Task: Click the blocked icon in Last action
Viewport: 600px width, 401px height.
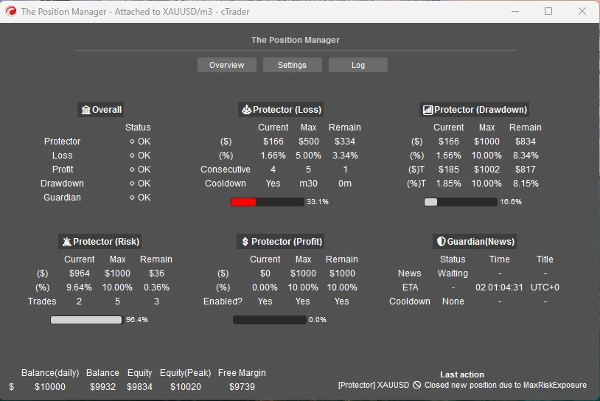Action: (417, 385)
